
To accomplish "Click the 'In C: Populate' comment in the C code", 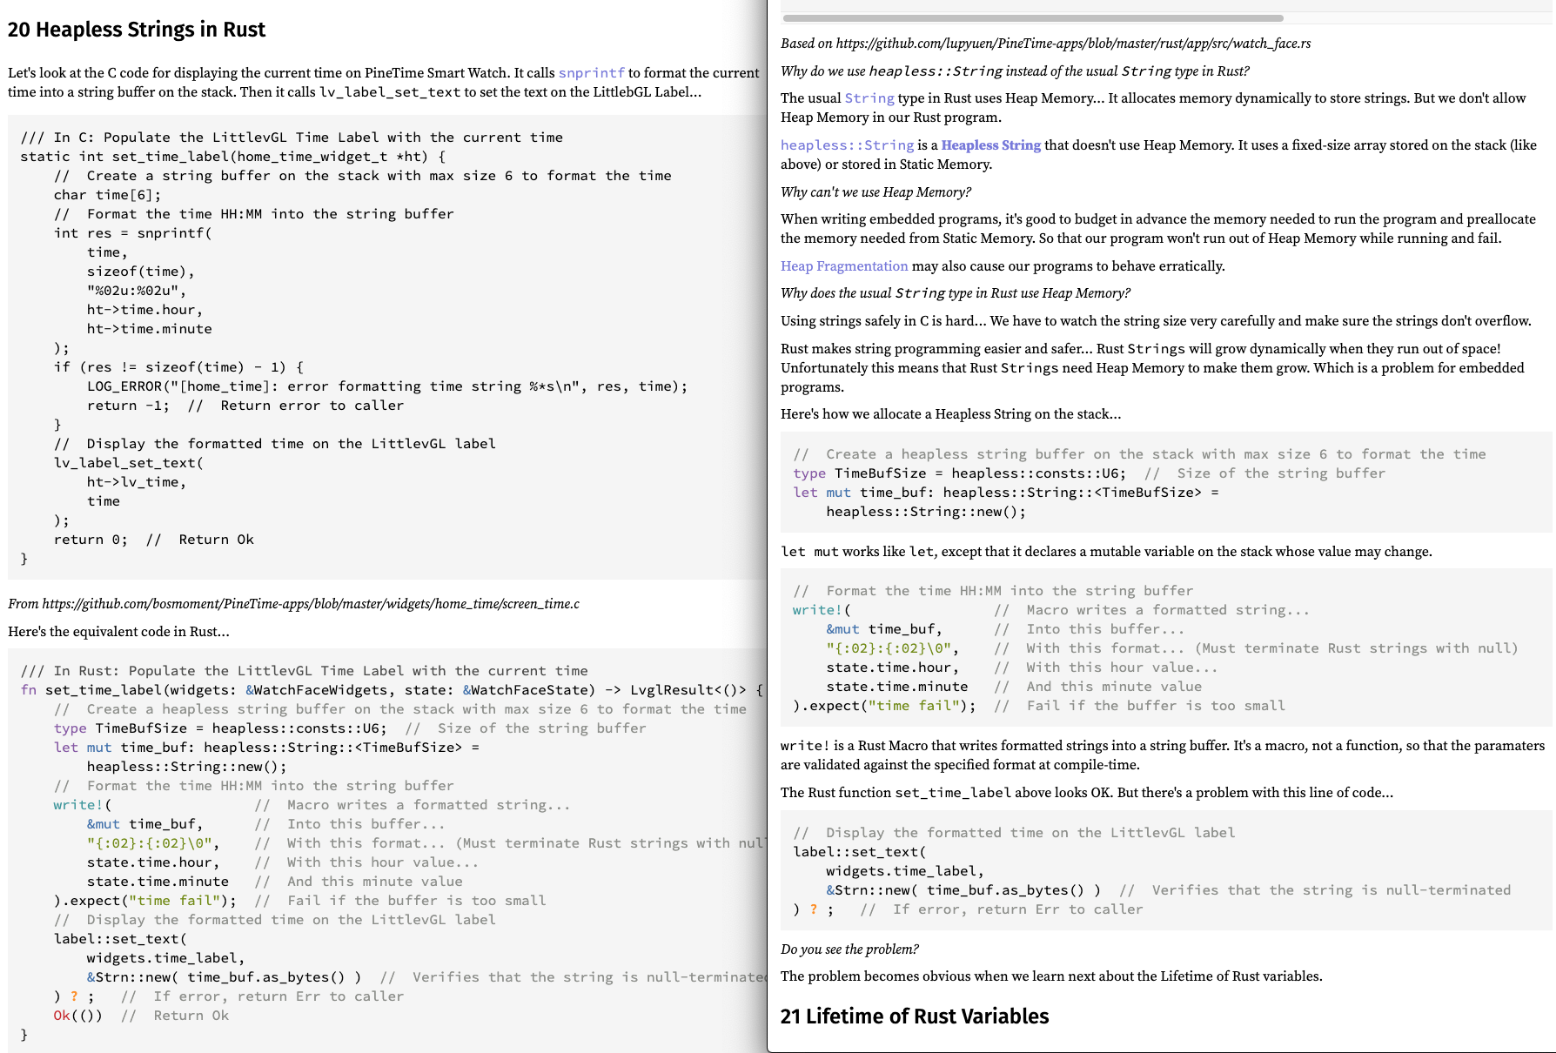I will (x=291, y=138).
